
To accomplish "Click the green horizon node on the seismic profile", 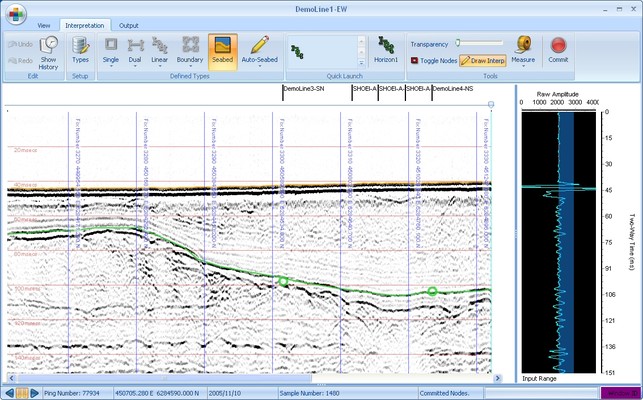I will pos(283,282).
